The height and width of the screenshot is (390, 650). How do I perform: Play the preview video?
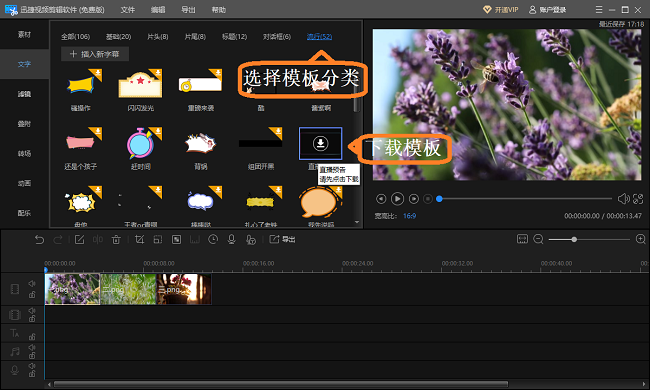pyautogui.click(x=397, y=199)
